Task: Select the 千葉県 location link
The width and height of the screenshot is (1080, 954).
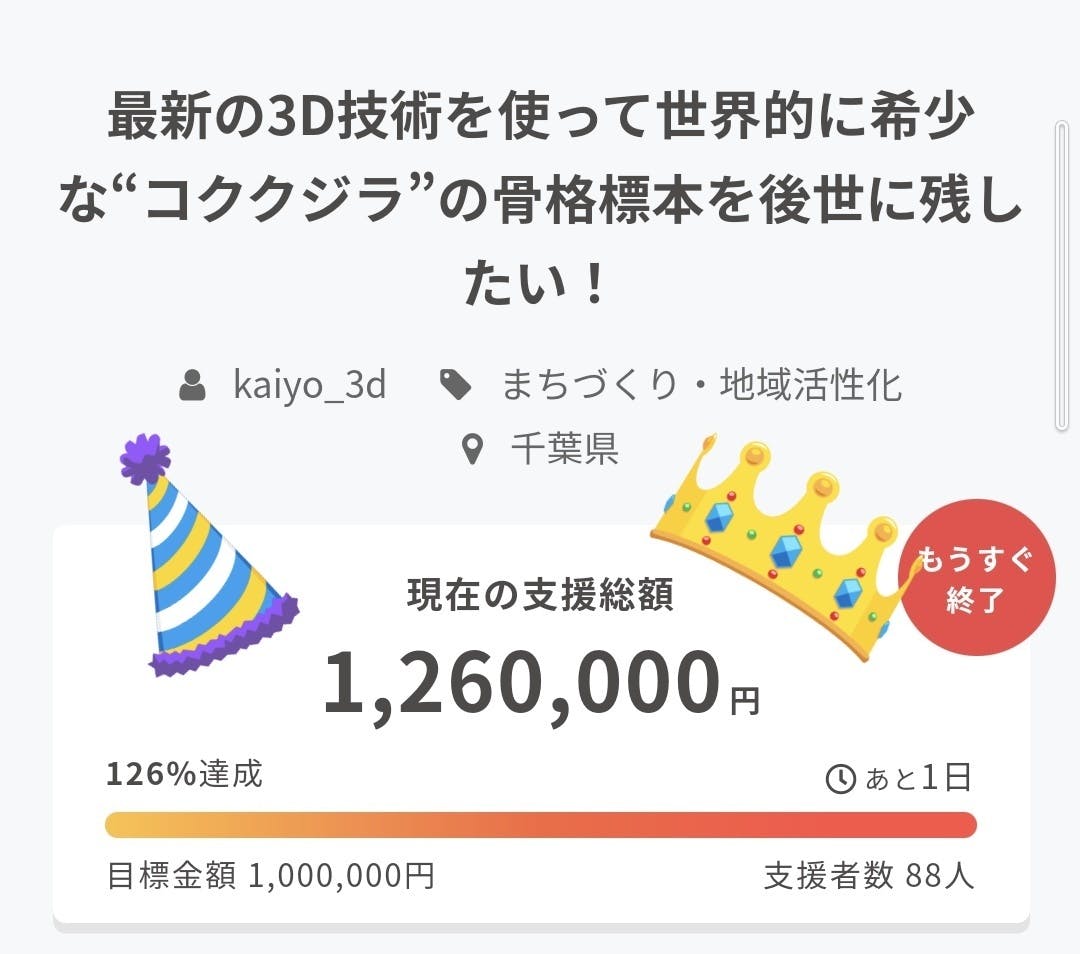Action: [x=564, y=450]
